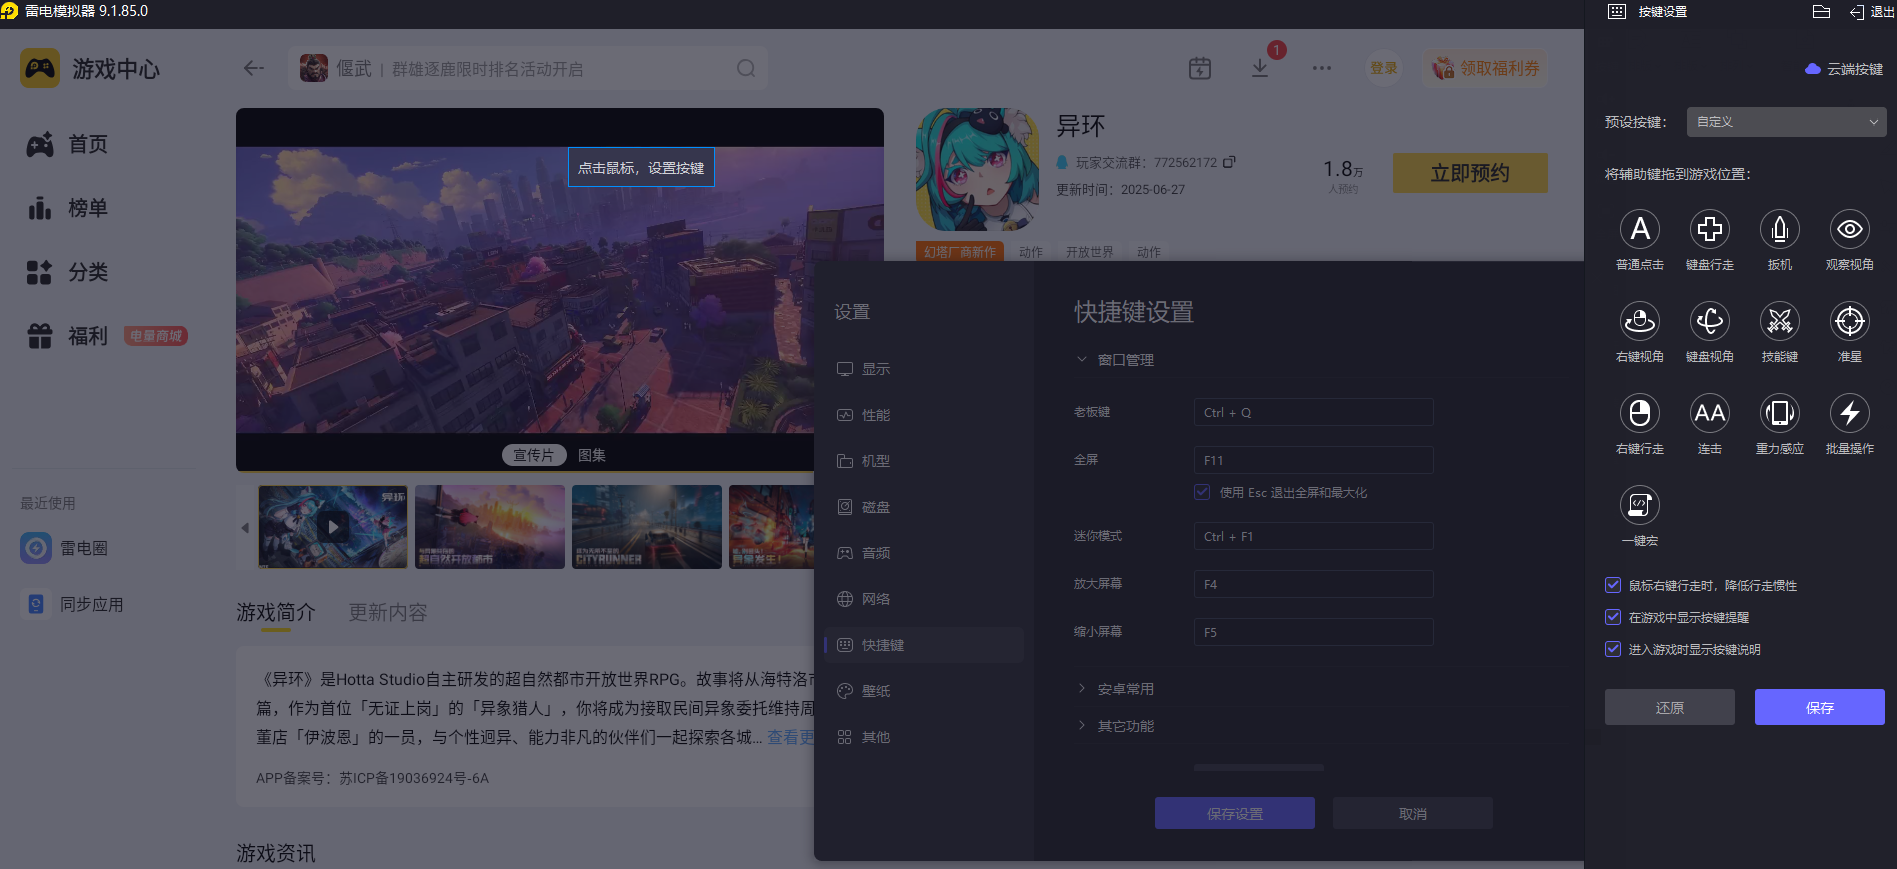Click the 放大屏幕 F4 shortcut field
This screenshot has width=1897, height=869.
[1314, 584]
